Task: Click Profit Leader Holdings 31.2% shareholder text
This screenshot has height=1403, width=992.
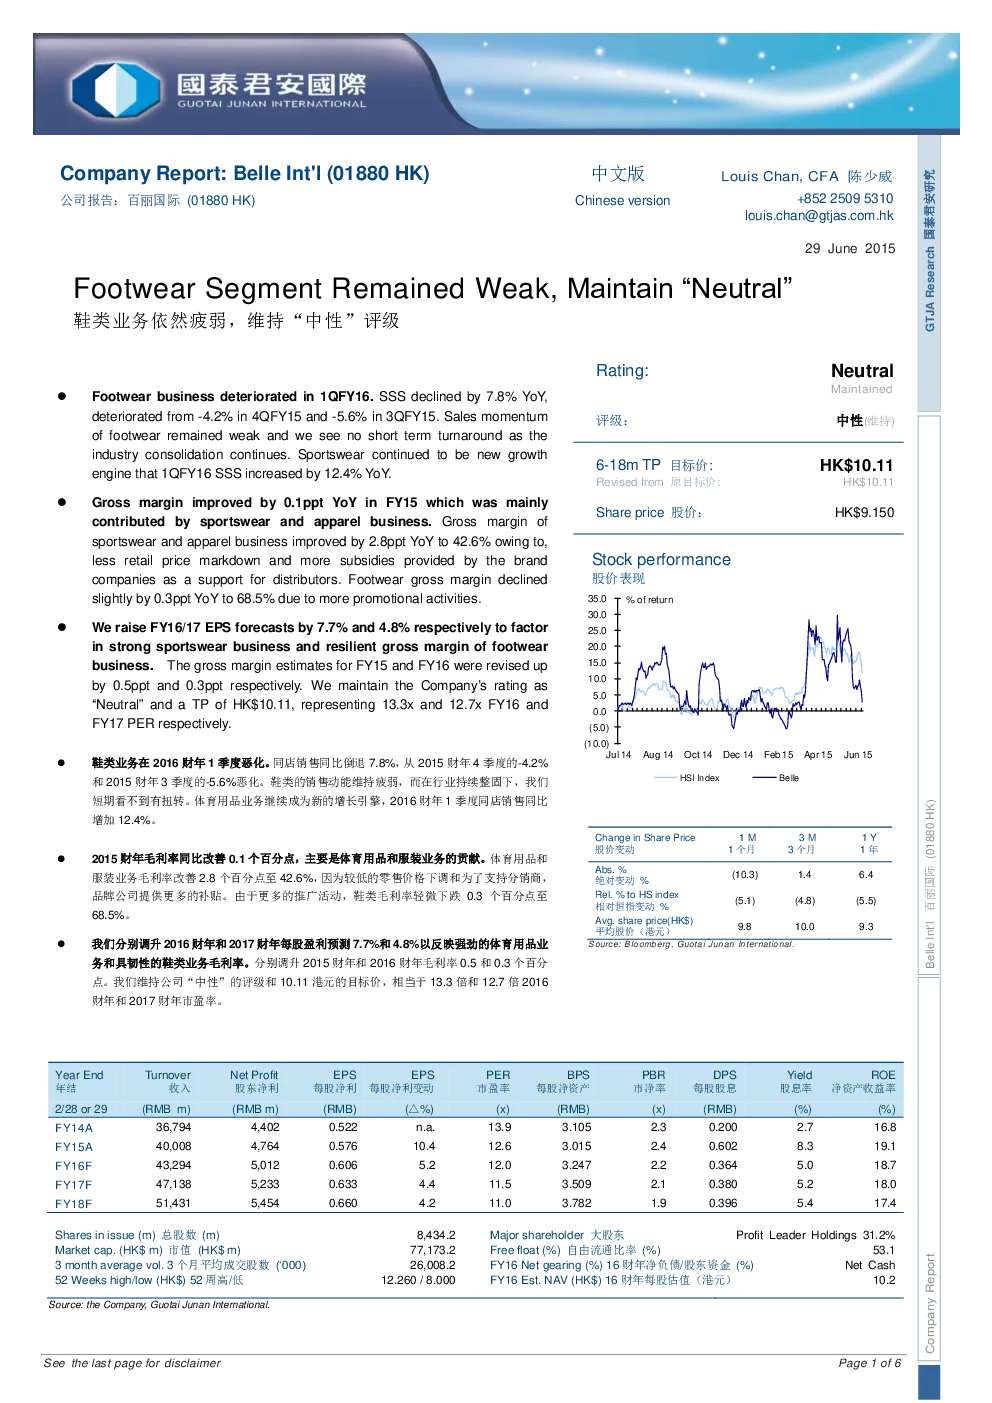Action: point(815,1236)
